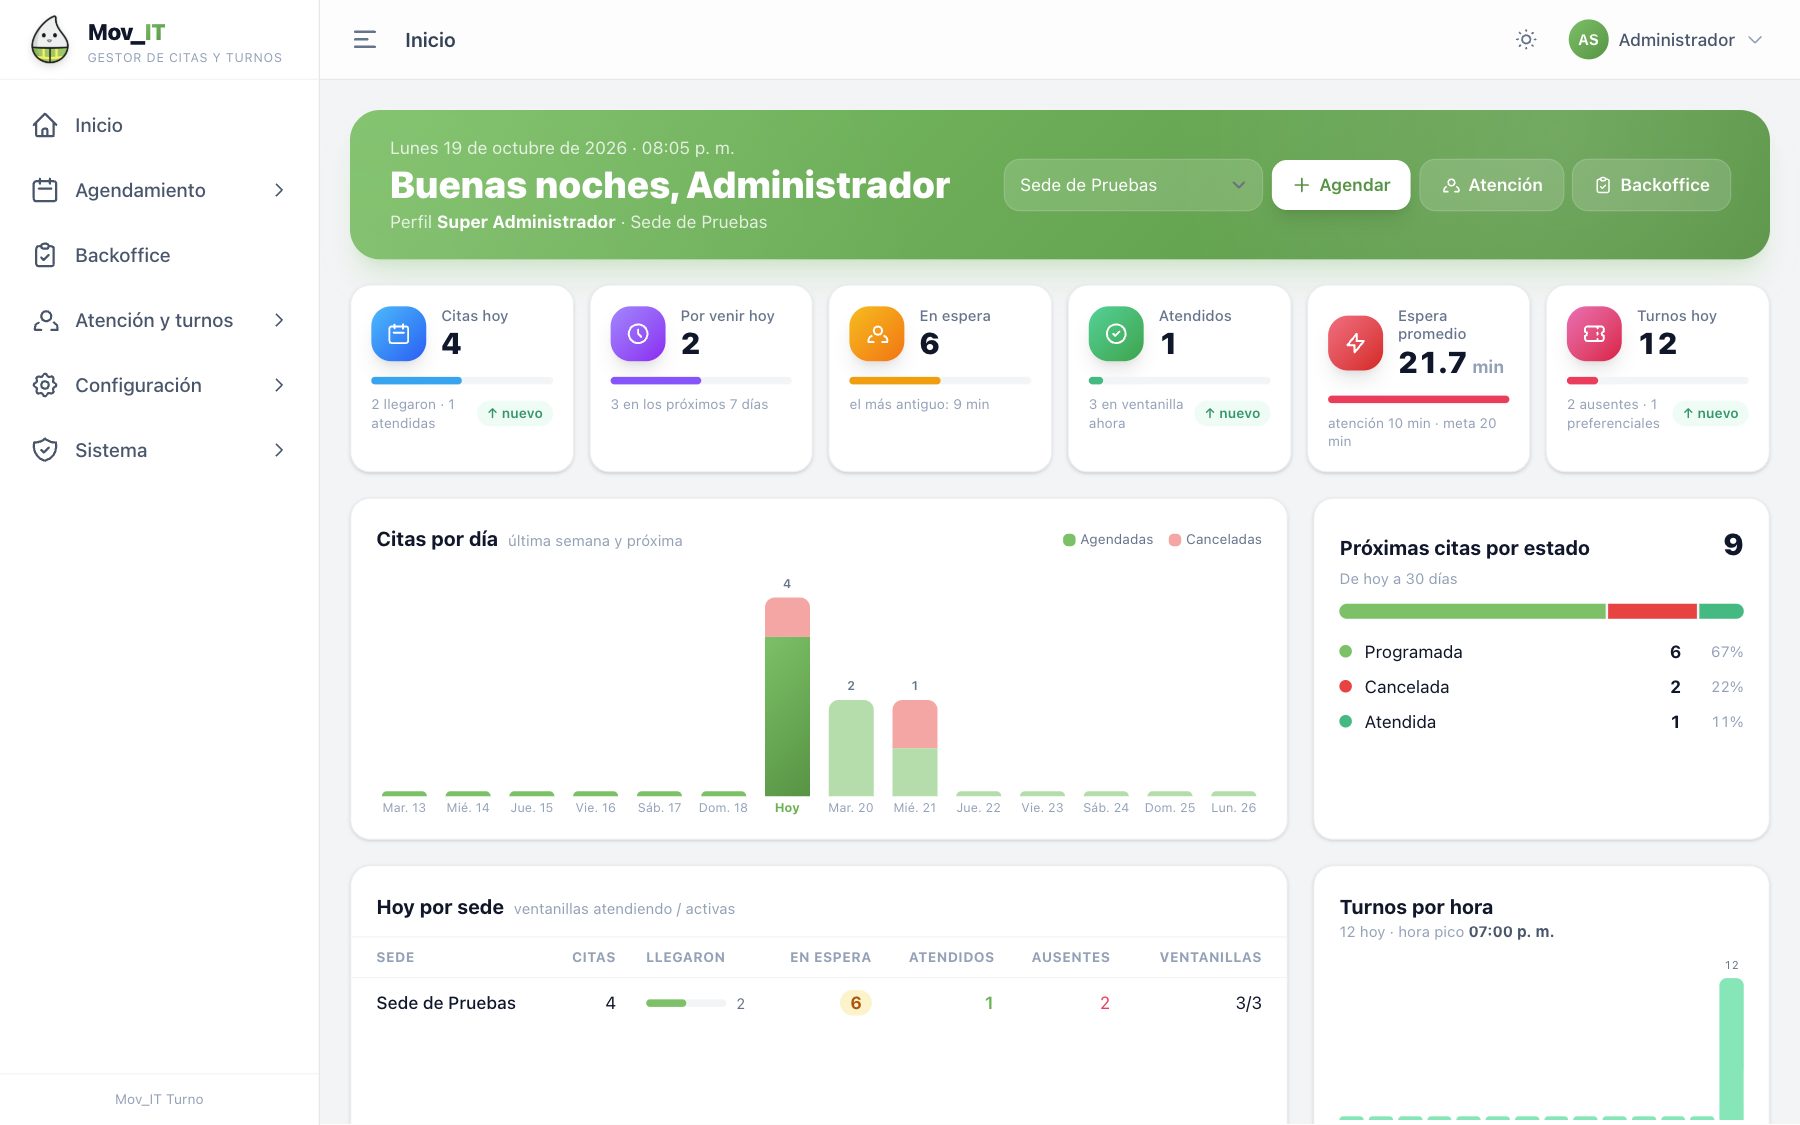Click the Agendar button
Image resolution: width=1800 pixels, height=1125 pixels.
[x=1341, y=185]
